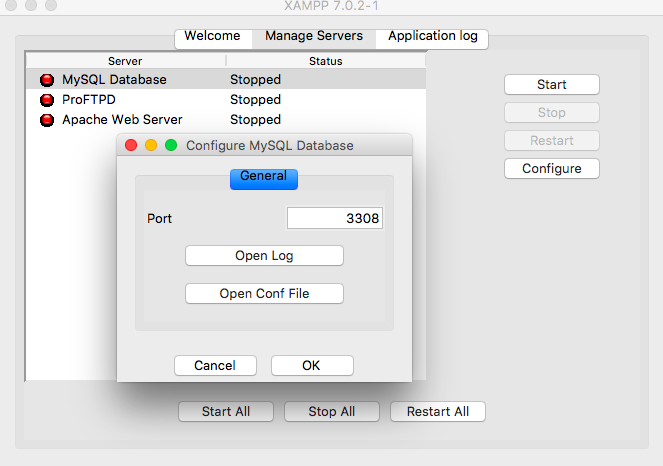
Task: Click the disabled Stop button
Action: coord(552,112)
